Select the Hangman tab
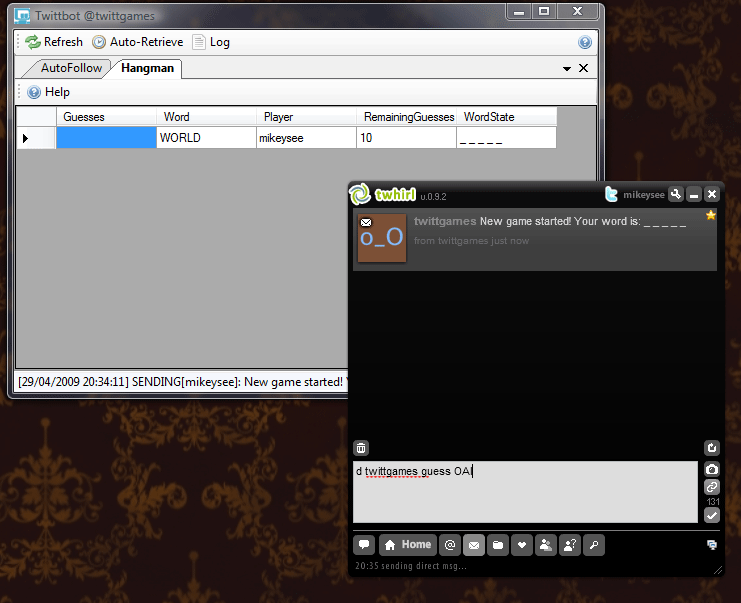The width and height of the screenshot is (741, 603). click(147, 68)
